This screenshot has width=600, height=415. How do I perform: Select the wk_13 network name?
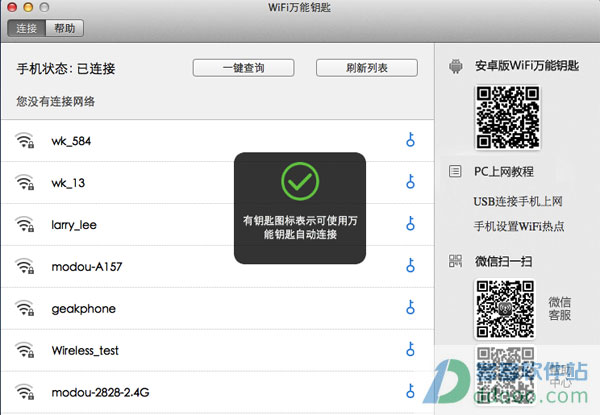tap(68, 183)
